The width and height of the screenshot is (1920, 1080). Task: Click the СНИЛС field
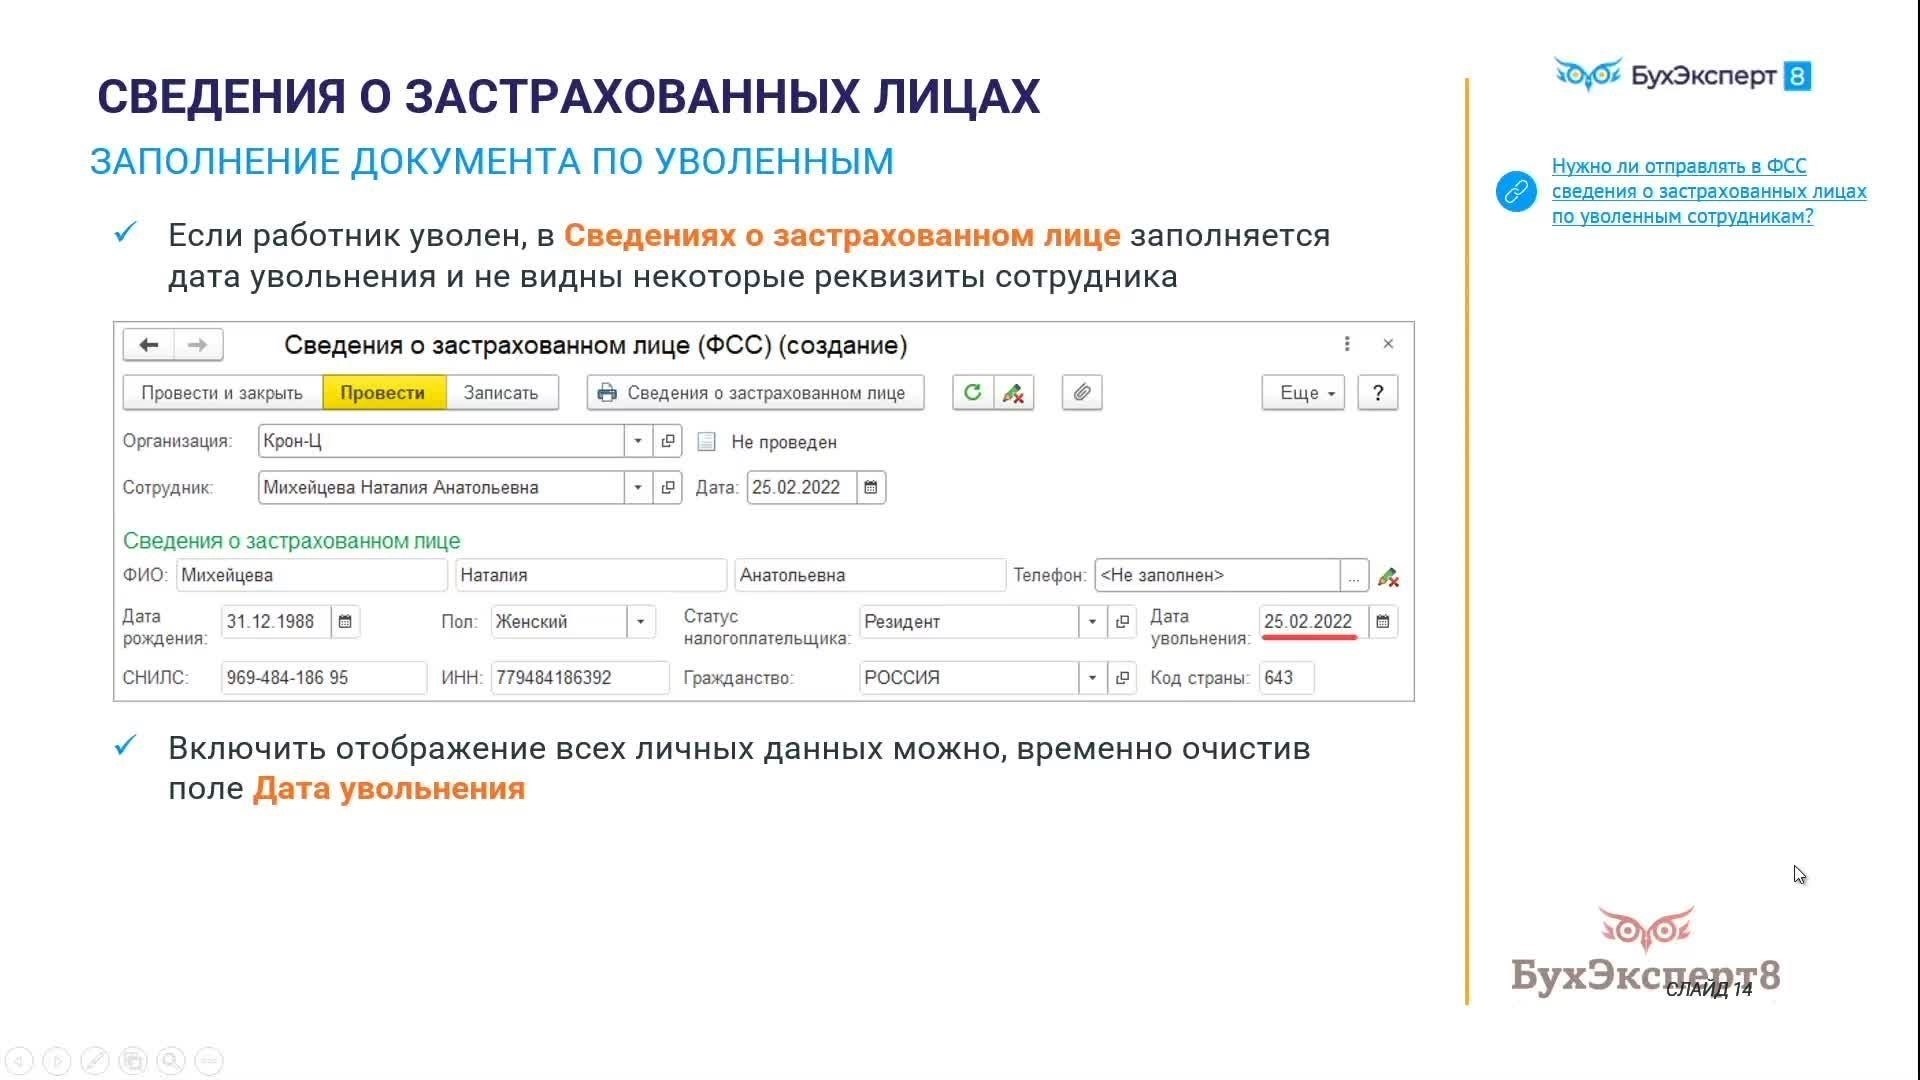(324, 677)
